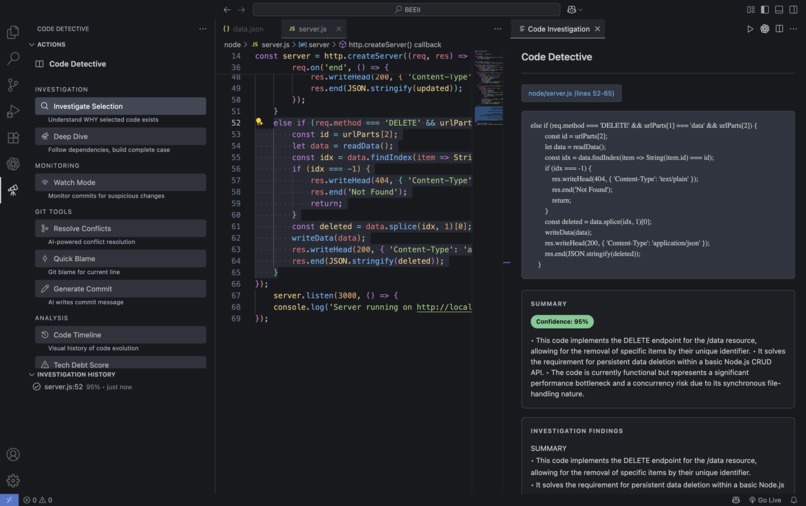Viewport: 806px width, 506px height.
Task: Click the editor minimap
Action: coord(488,87)
